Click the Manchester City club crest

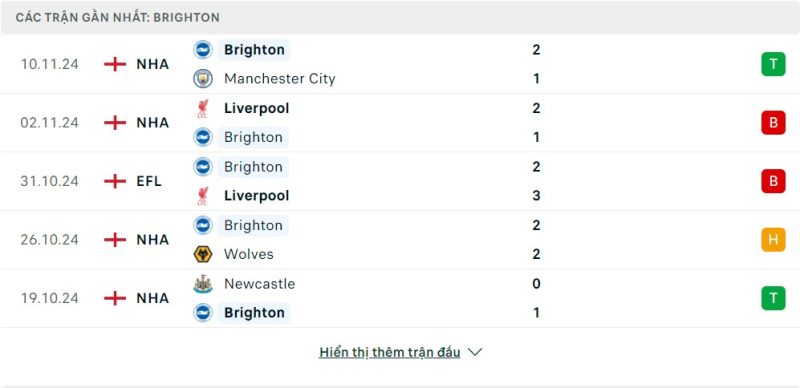[x=203, y=79]
